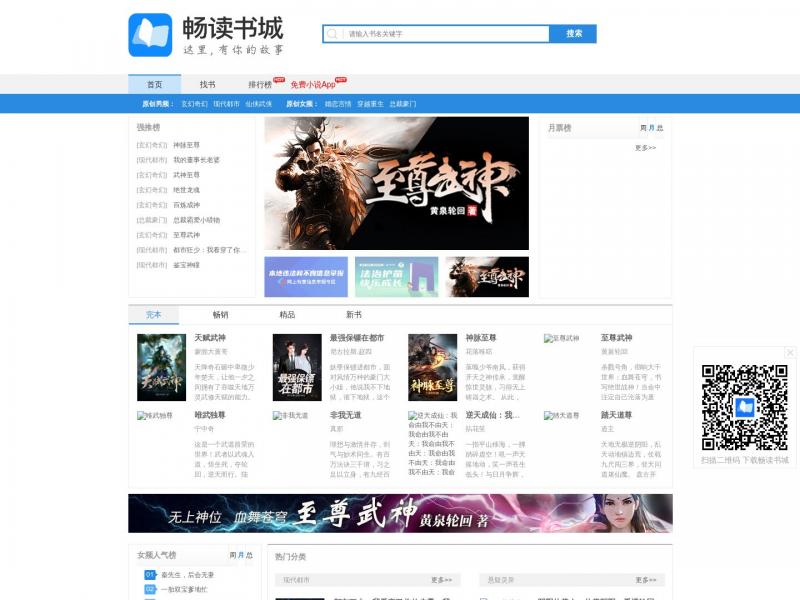Viewport: 800px width, 600px height.
Task: Switch 女频人气榜 ranking to 周
Action: pos(232,555)
